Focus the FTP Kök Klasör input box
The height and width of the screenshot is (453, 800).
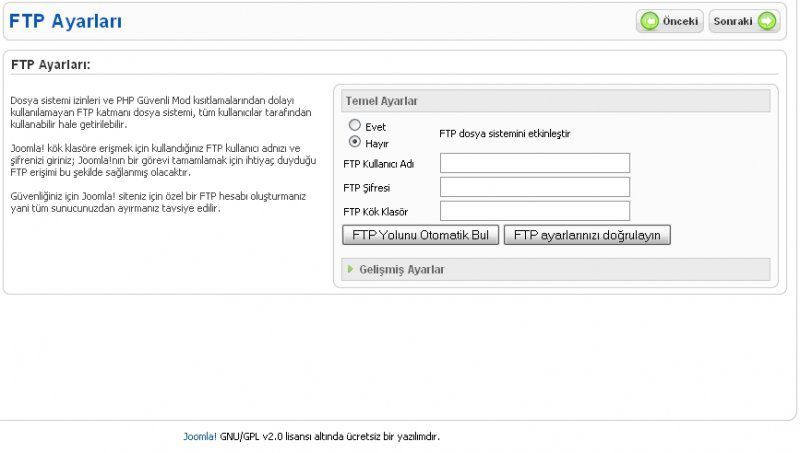pyautogui.click(x=534, y=211)
